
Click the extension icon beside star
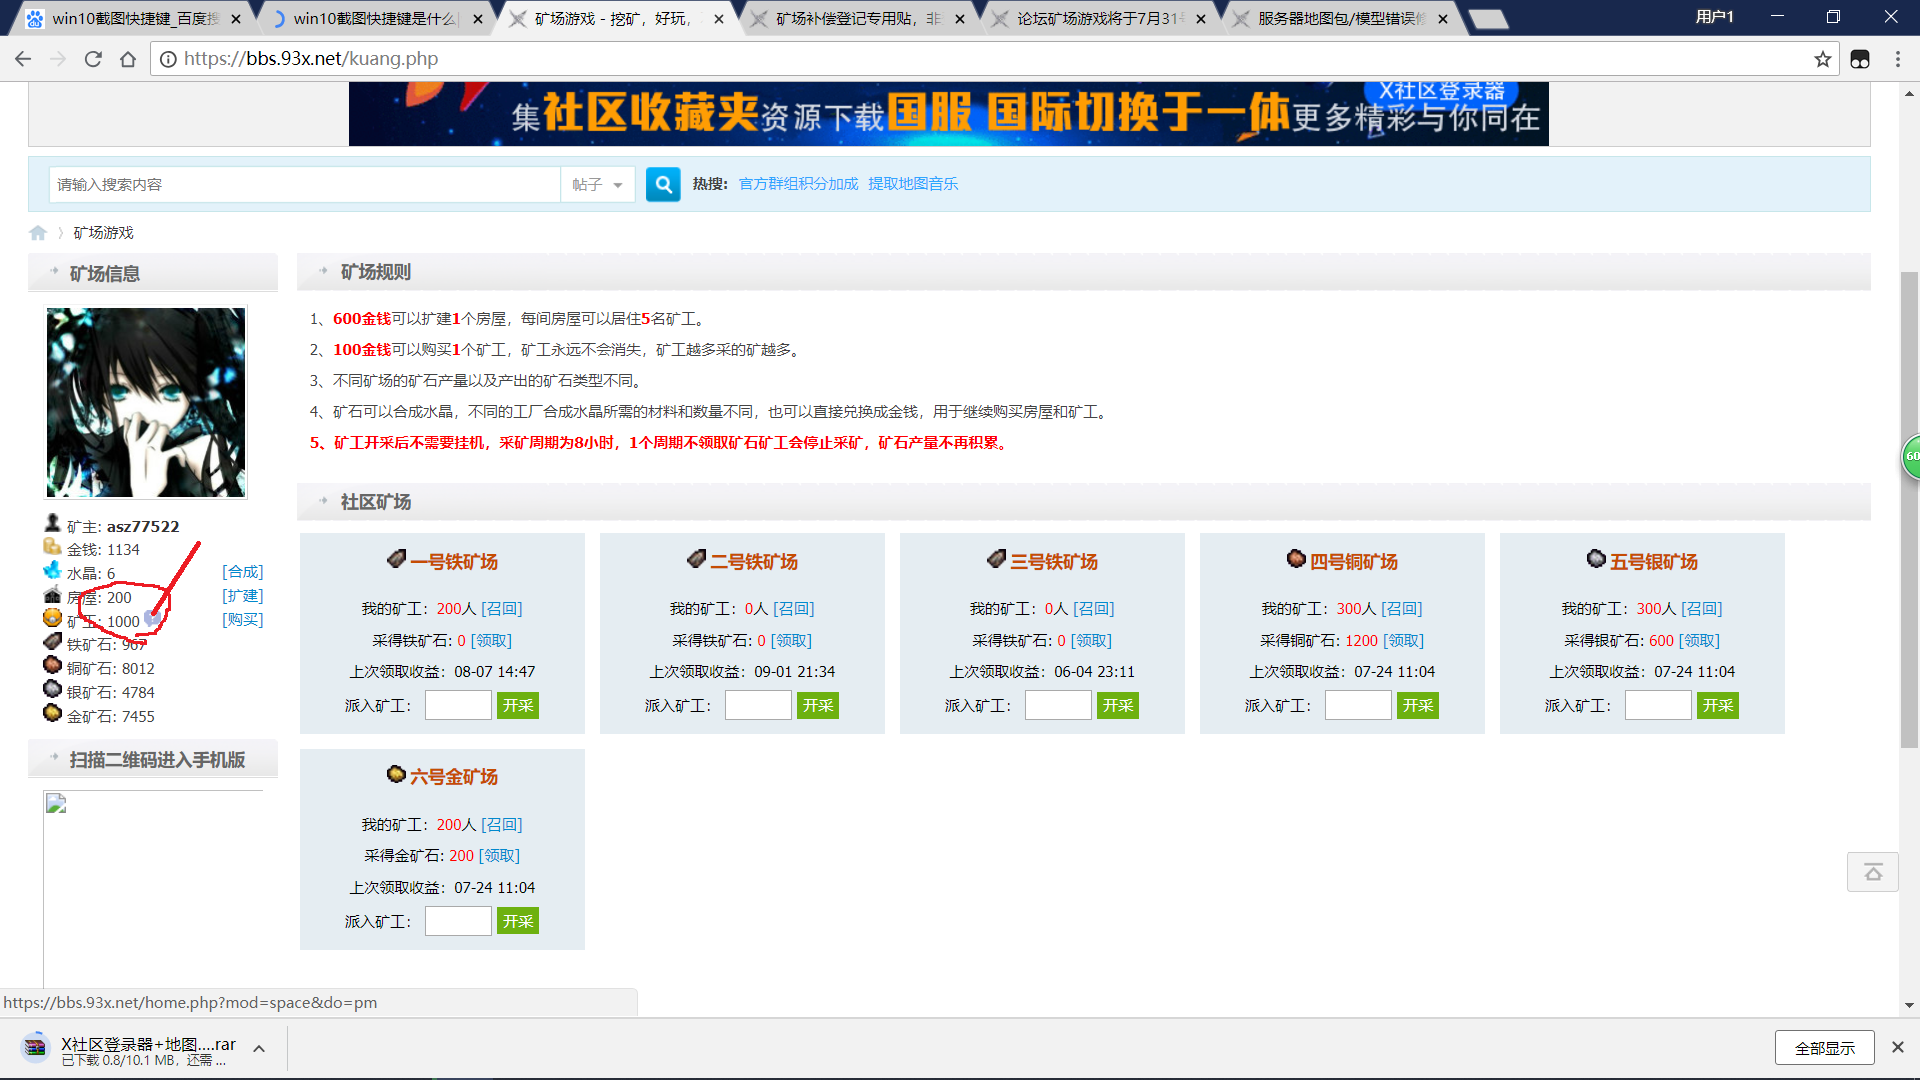[x=1860, y=59]
